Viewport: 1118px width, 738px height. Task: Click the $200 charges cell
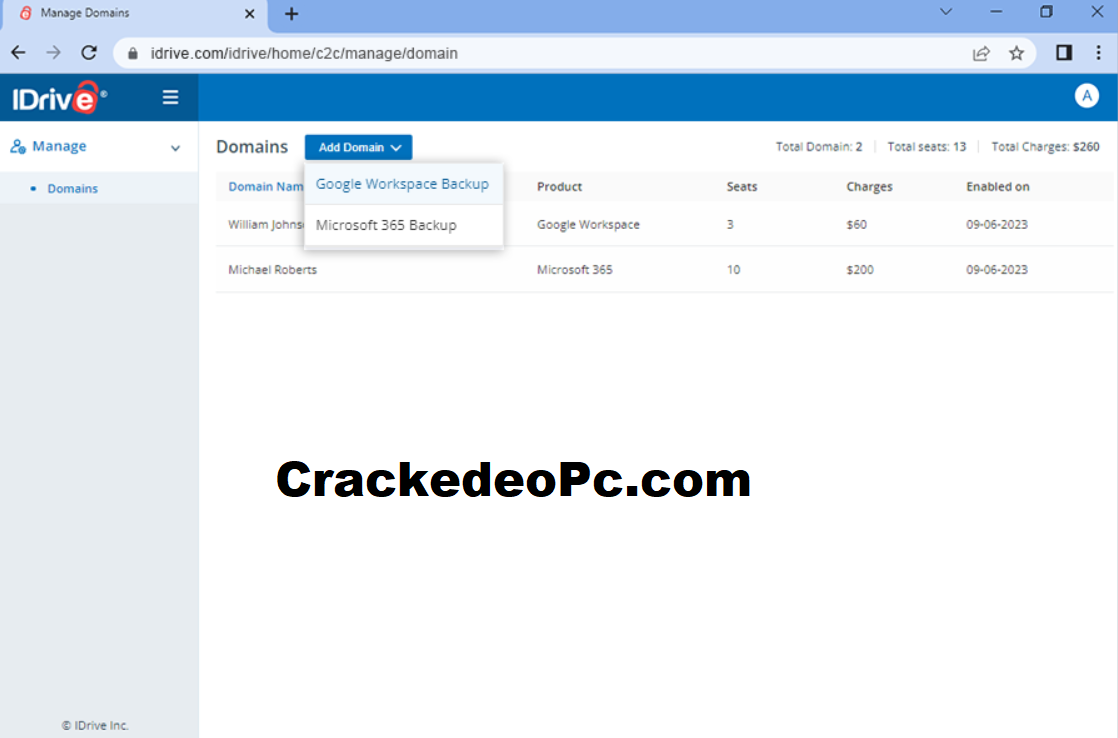[x=860, y=270]
